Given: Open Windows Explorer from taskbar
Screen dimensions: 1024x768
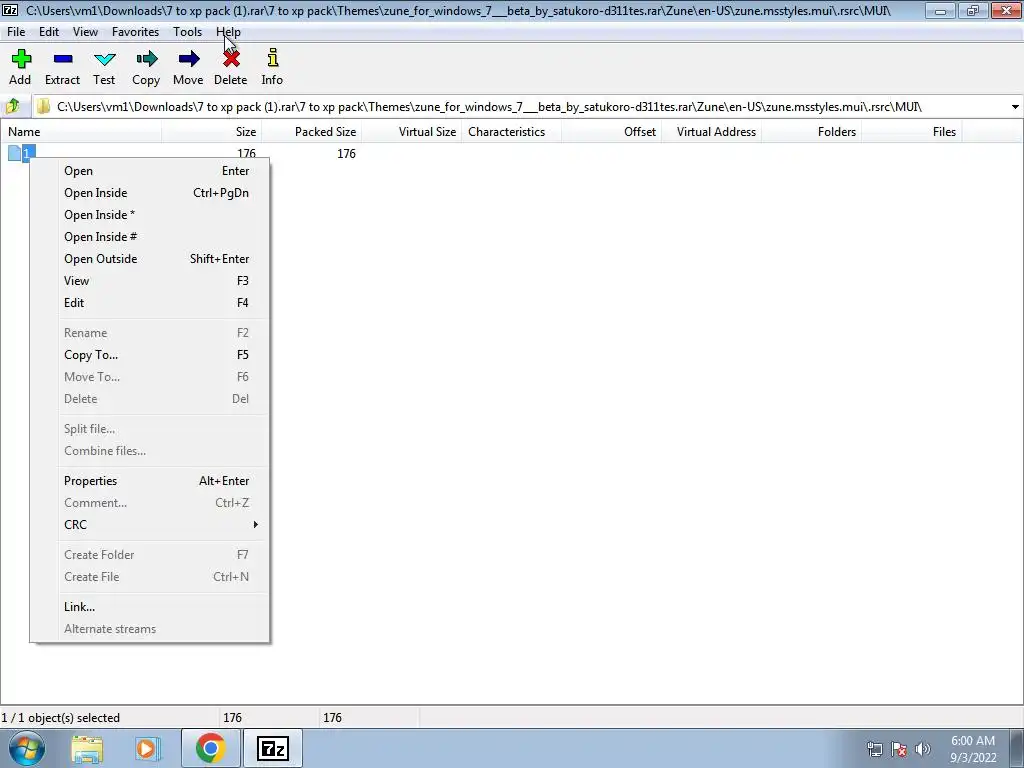Looking at the screenshot, I should pos(87,749).
